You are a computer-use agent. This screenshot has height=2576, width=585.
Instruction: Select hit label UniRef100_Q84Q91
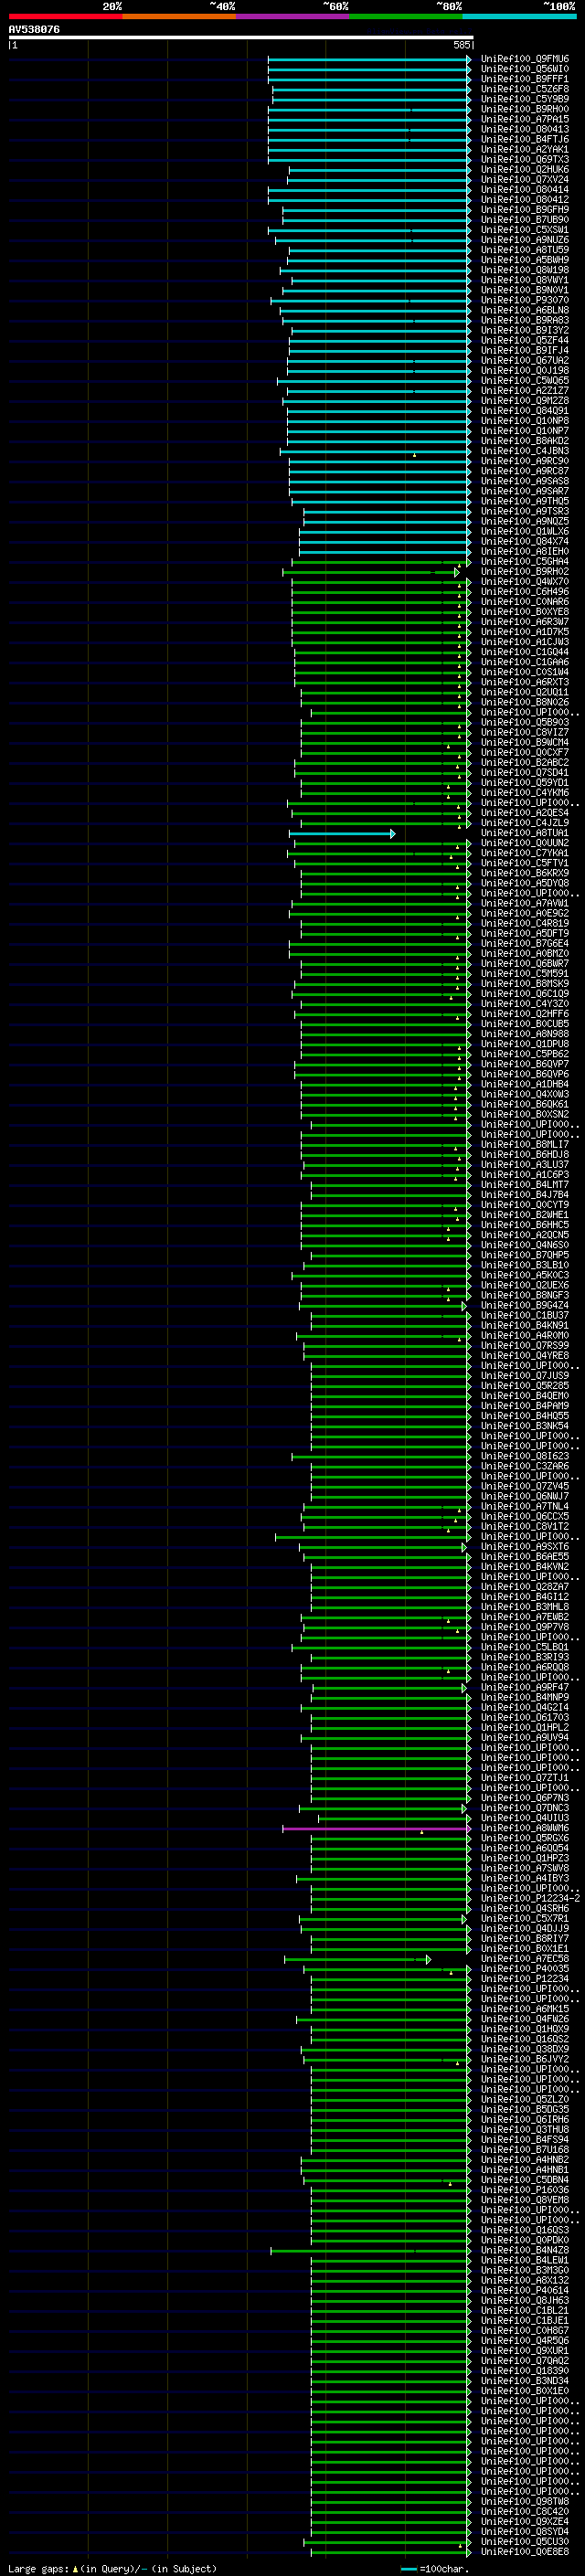(x=524, y=410)
